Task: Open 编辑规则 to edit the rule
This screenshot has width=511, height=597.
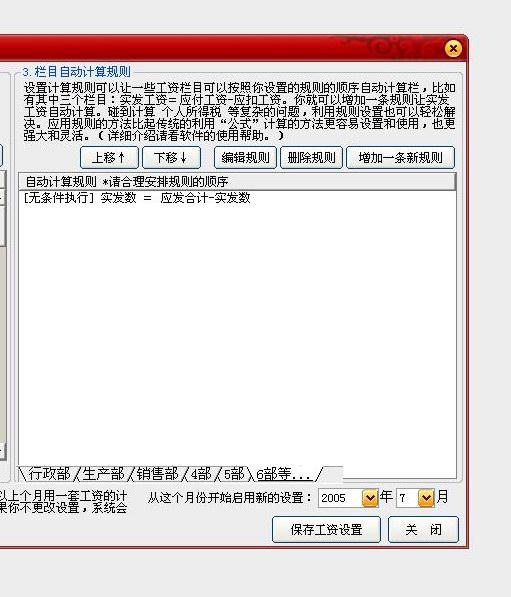Action: tap(245, 158)
